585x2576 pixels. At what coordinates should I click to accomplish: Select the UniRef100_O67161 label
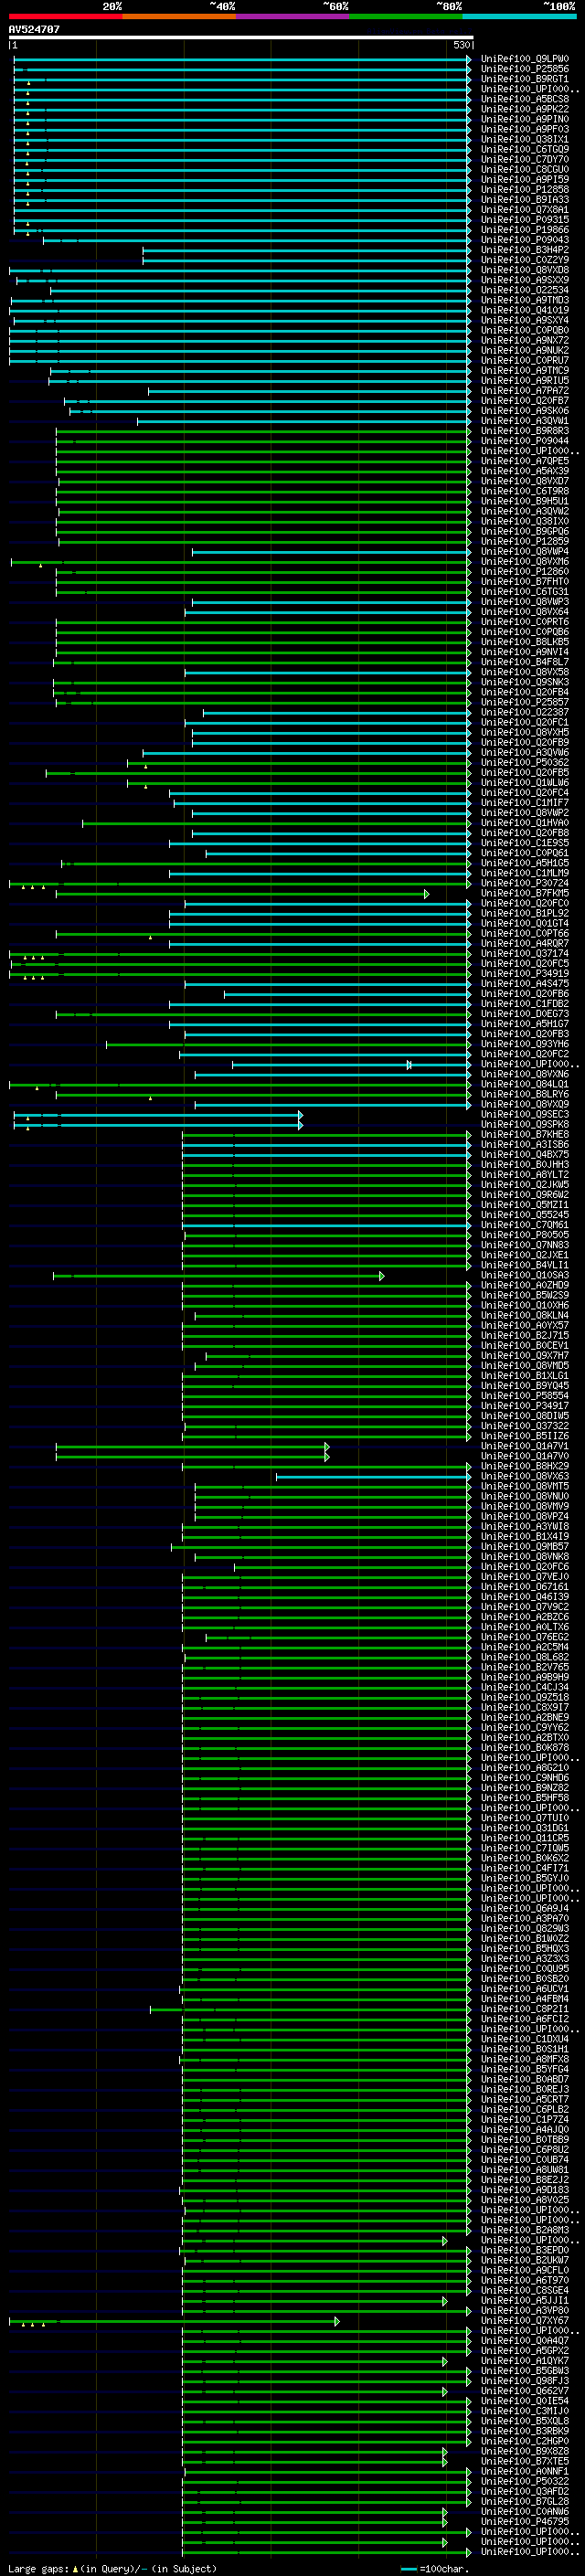pos(524,1587)
